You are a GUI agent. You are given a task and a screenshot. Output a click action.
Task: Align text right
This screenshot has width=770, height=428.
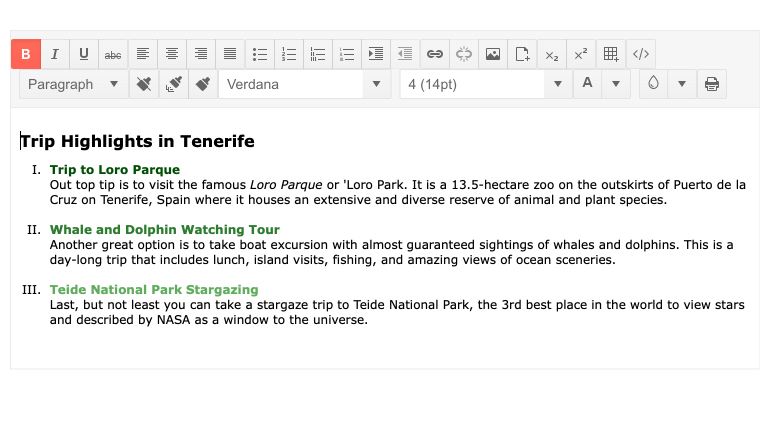(x=201, y=54)
